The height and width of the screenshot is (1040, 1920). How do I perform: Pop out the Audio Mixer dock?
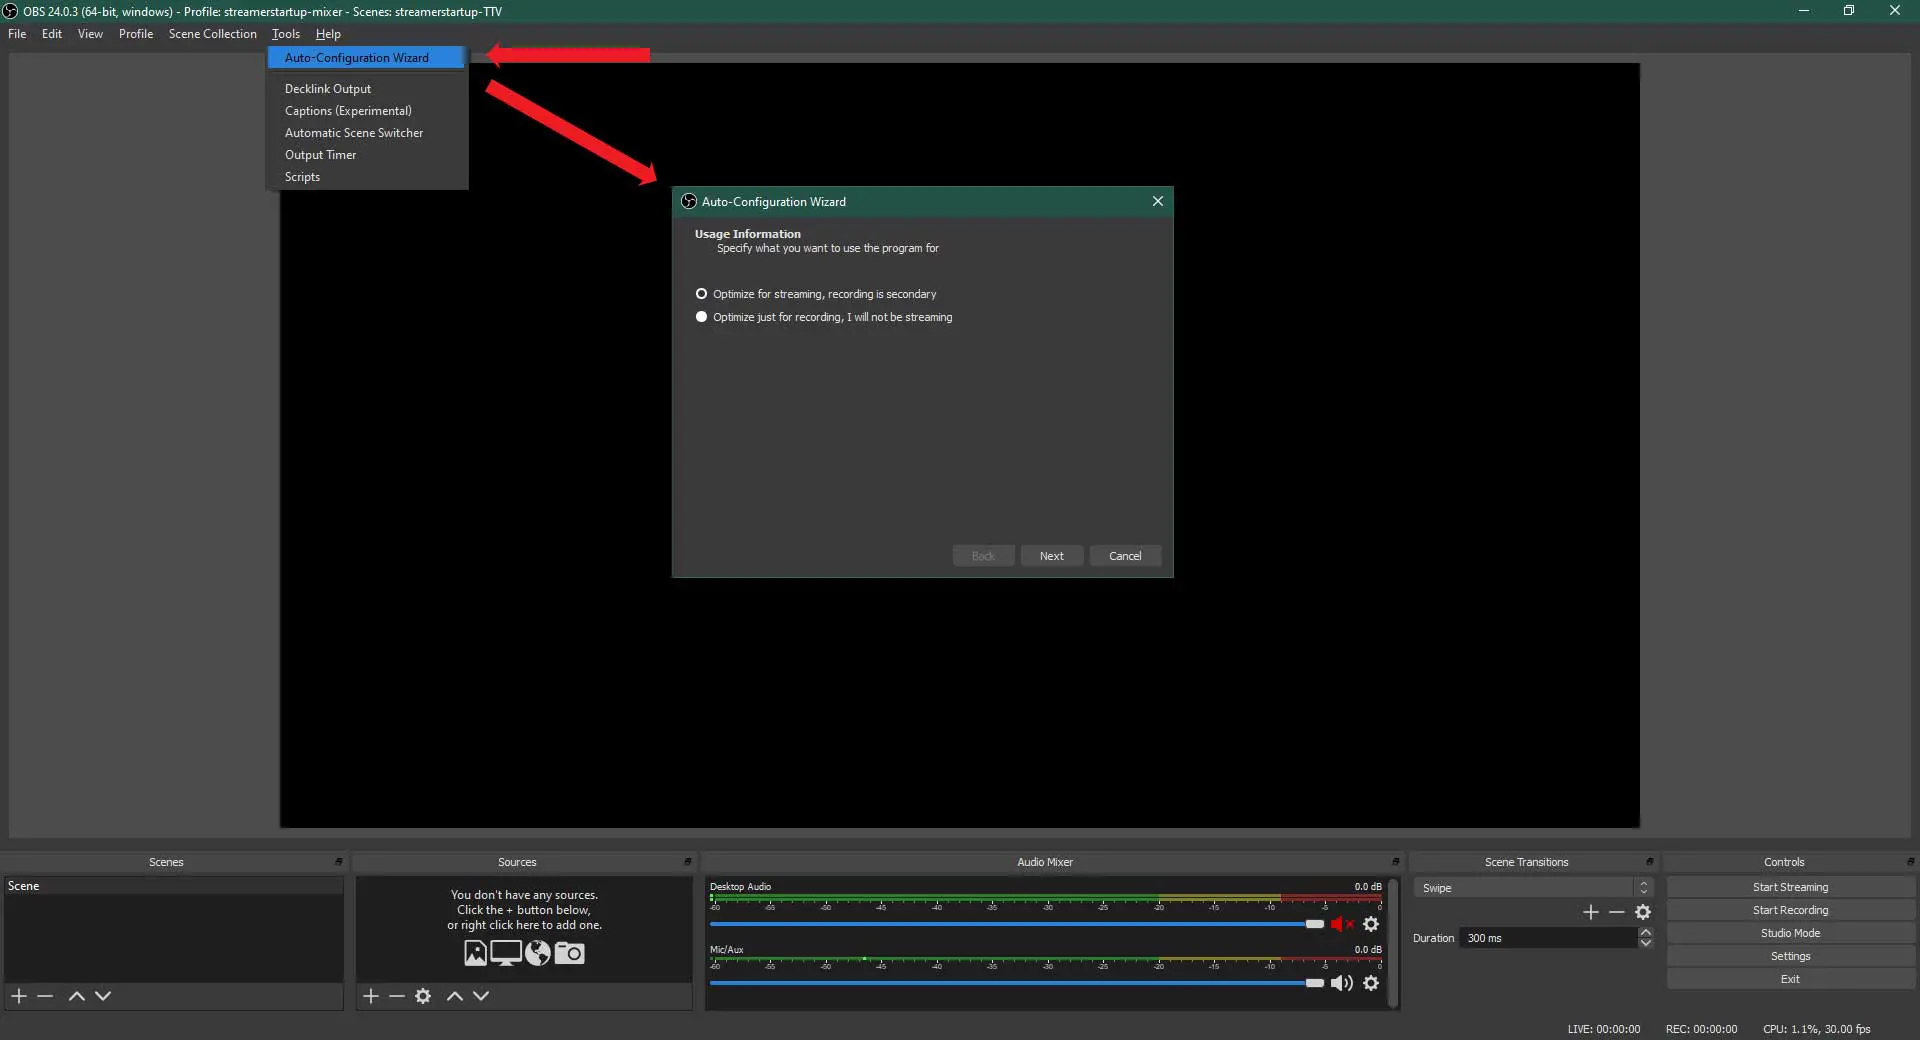(x=1395, y=862)
